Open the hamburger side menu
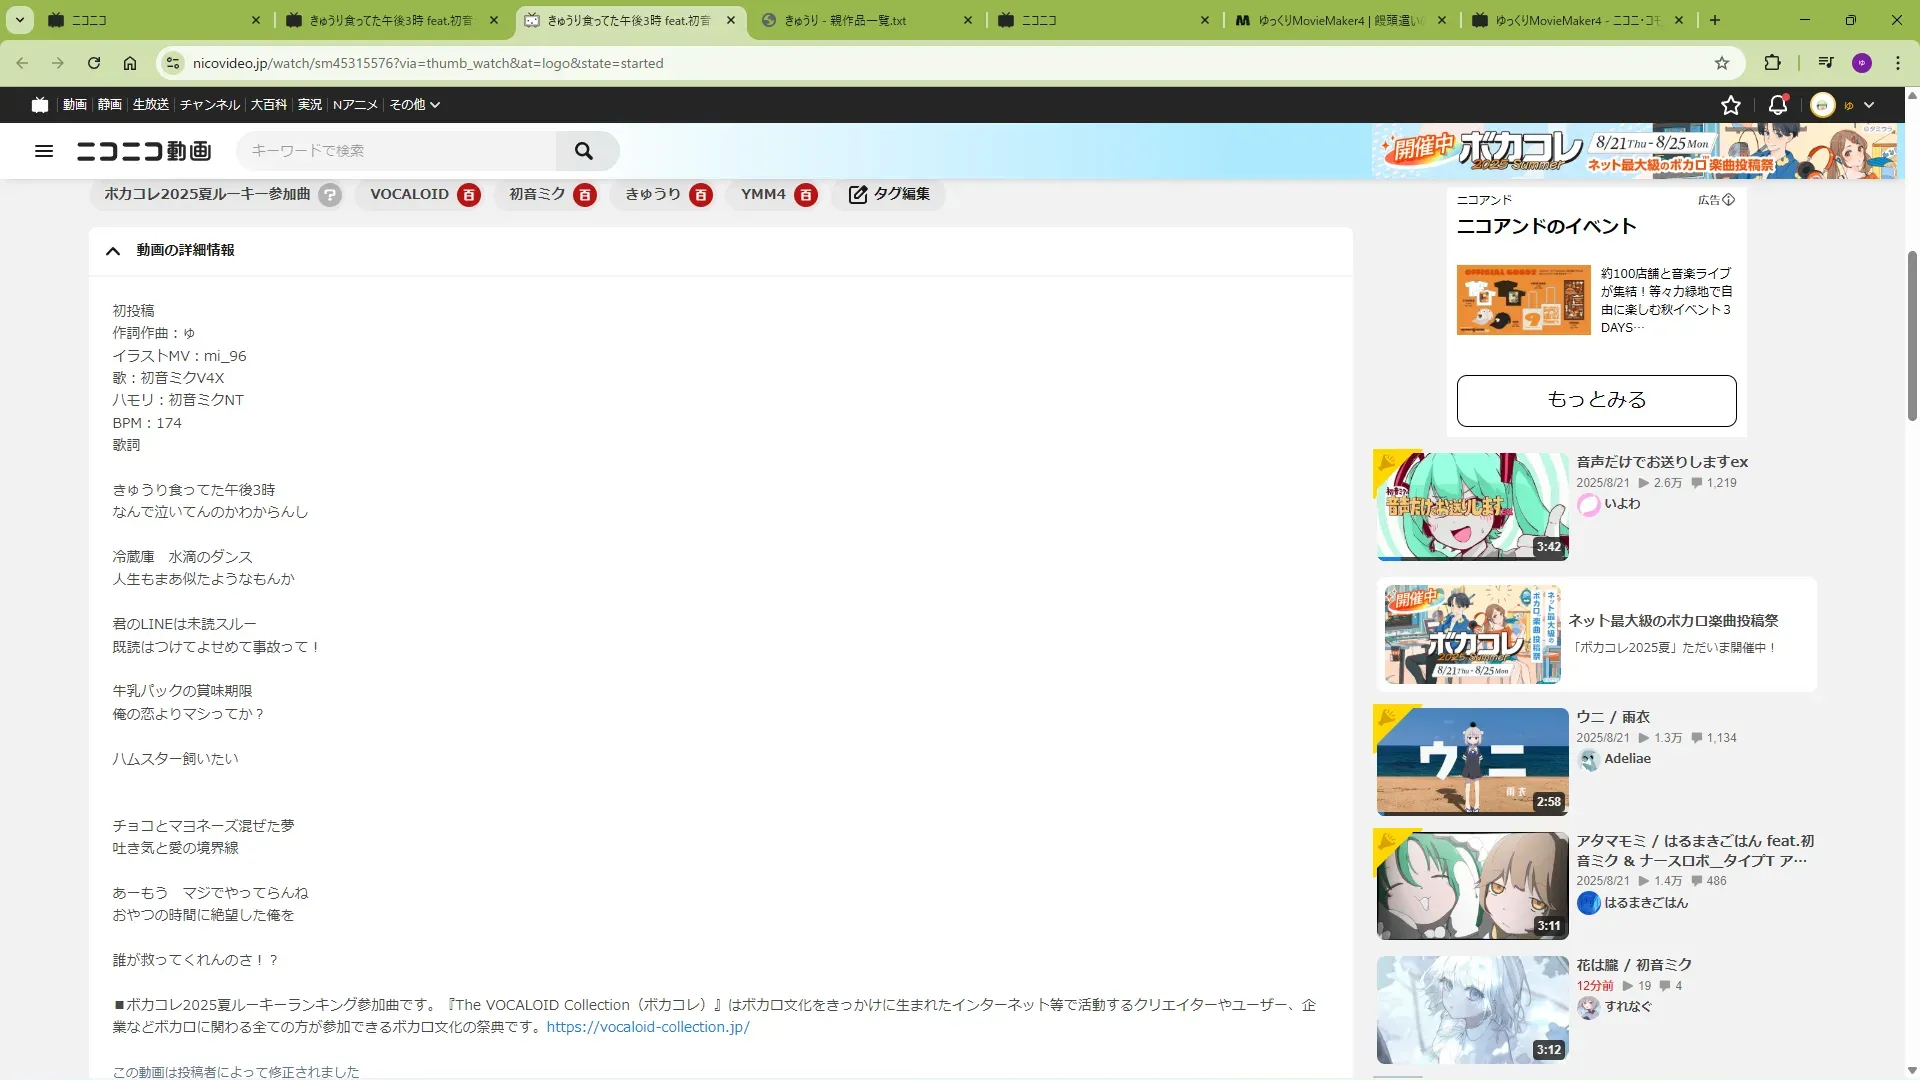1920x1080 pixels. (x=44, y=151)
